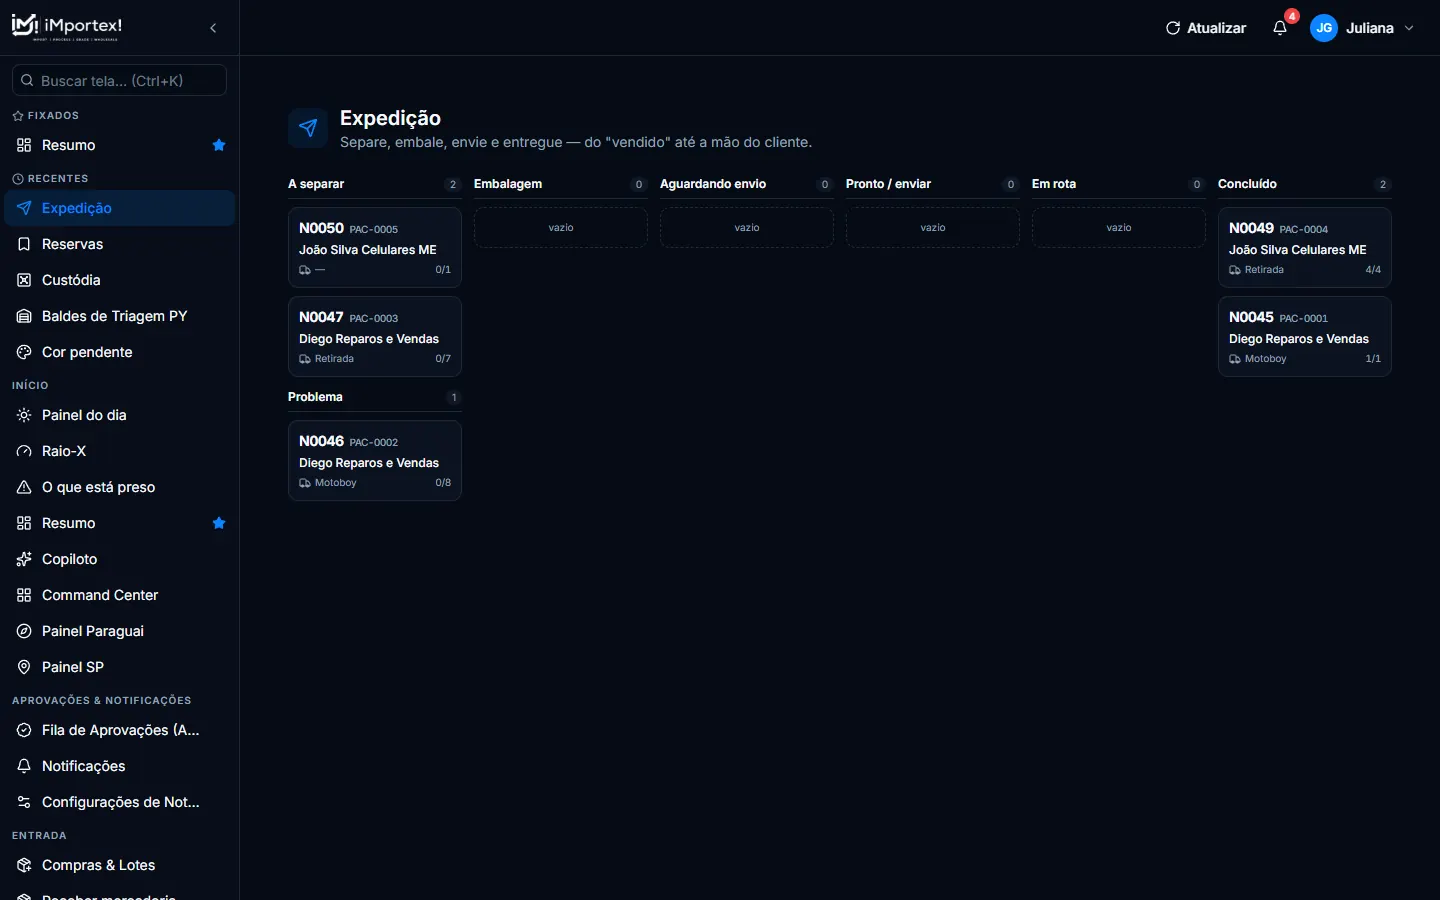Open problem order N0046 card

coord(375,460)
